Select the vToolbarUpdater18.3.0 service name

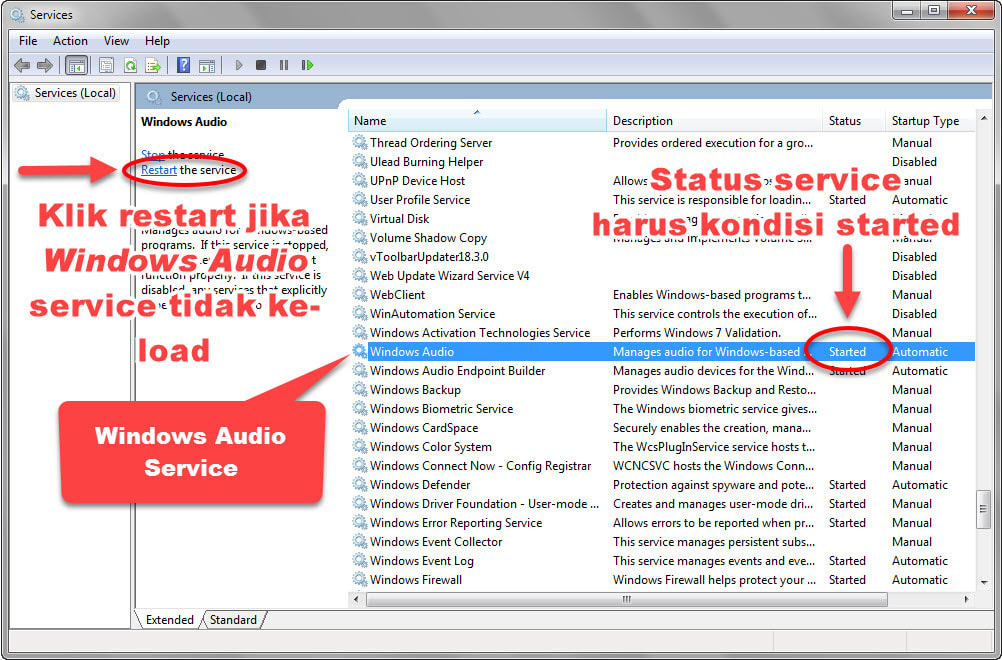(x=429, y=257)
